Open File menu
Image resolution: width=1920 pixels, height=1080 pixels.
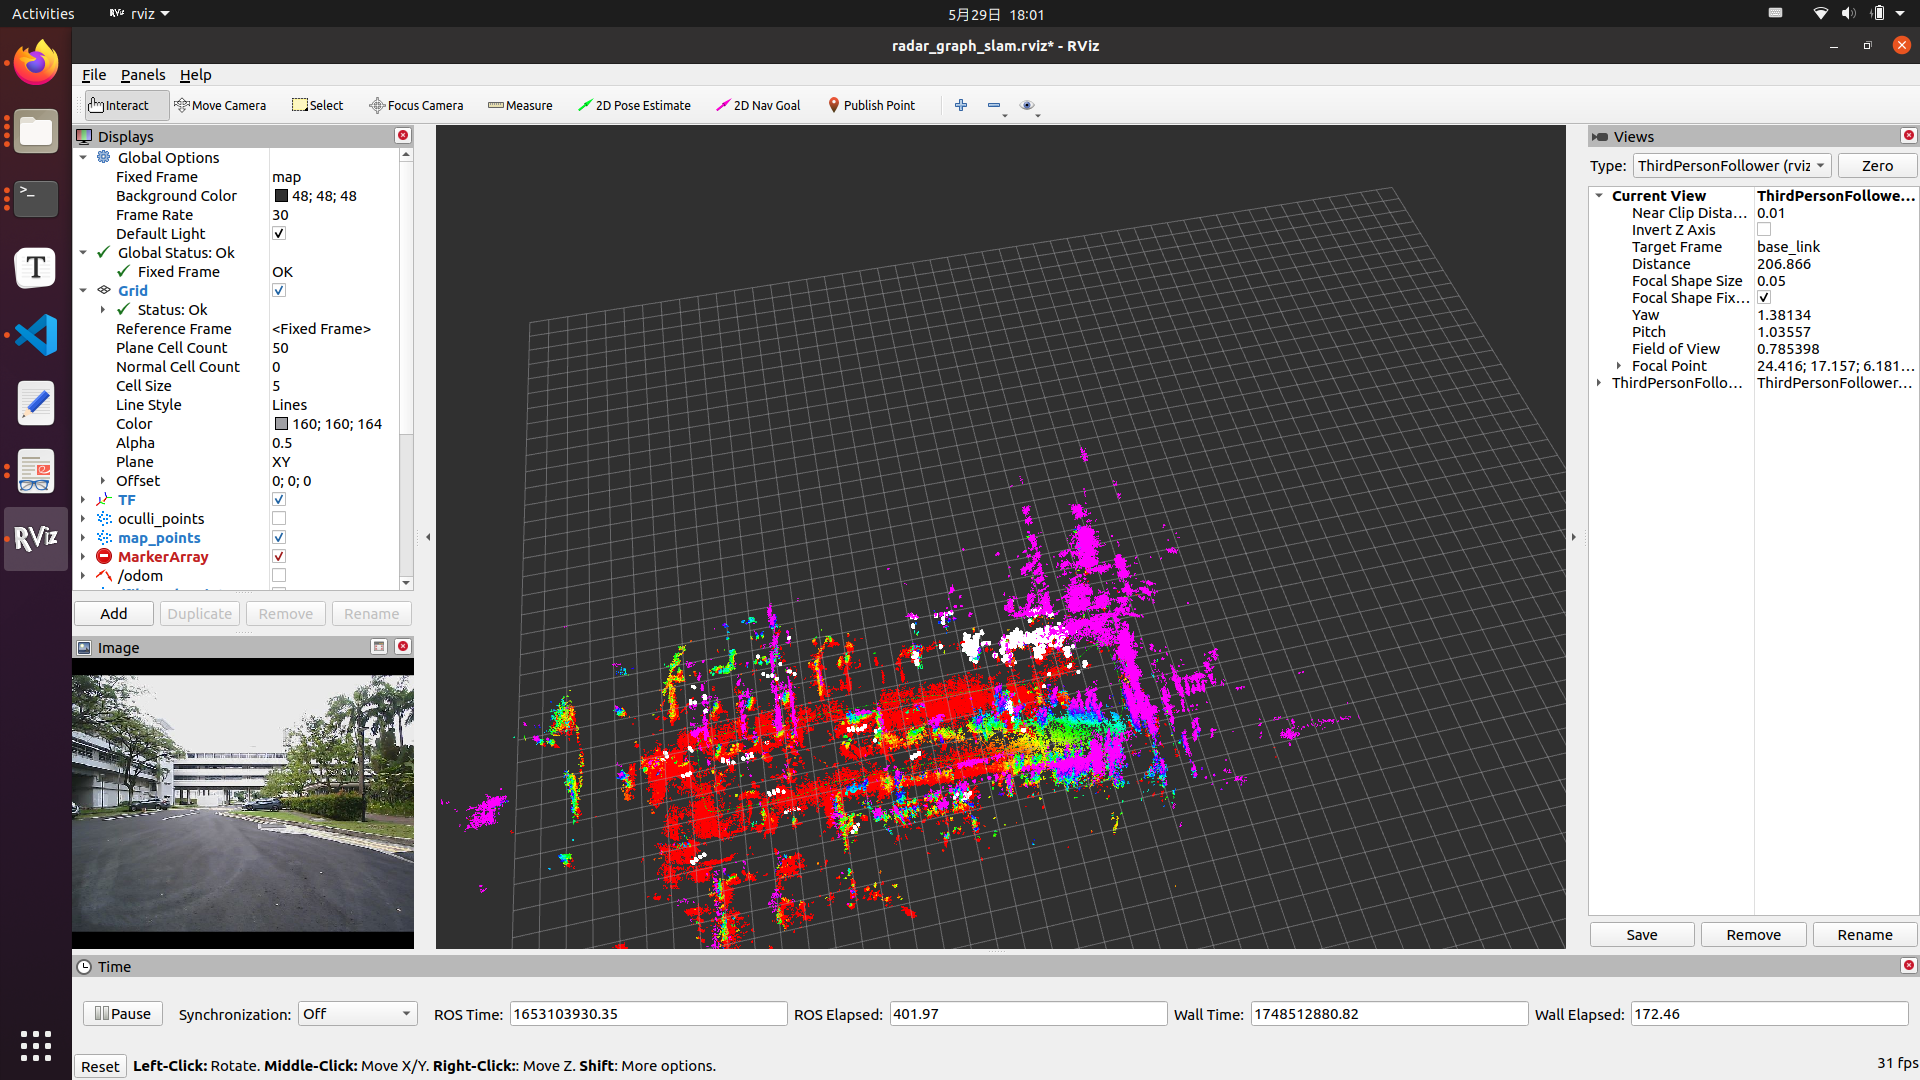pos(94,75)
